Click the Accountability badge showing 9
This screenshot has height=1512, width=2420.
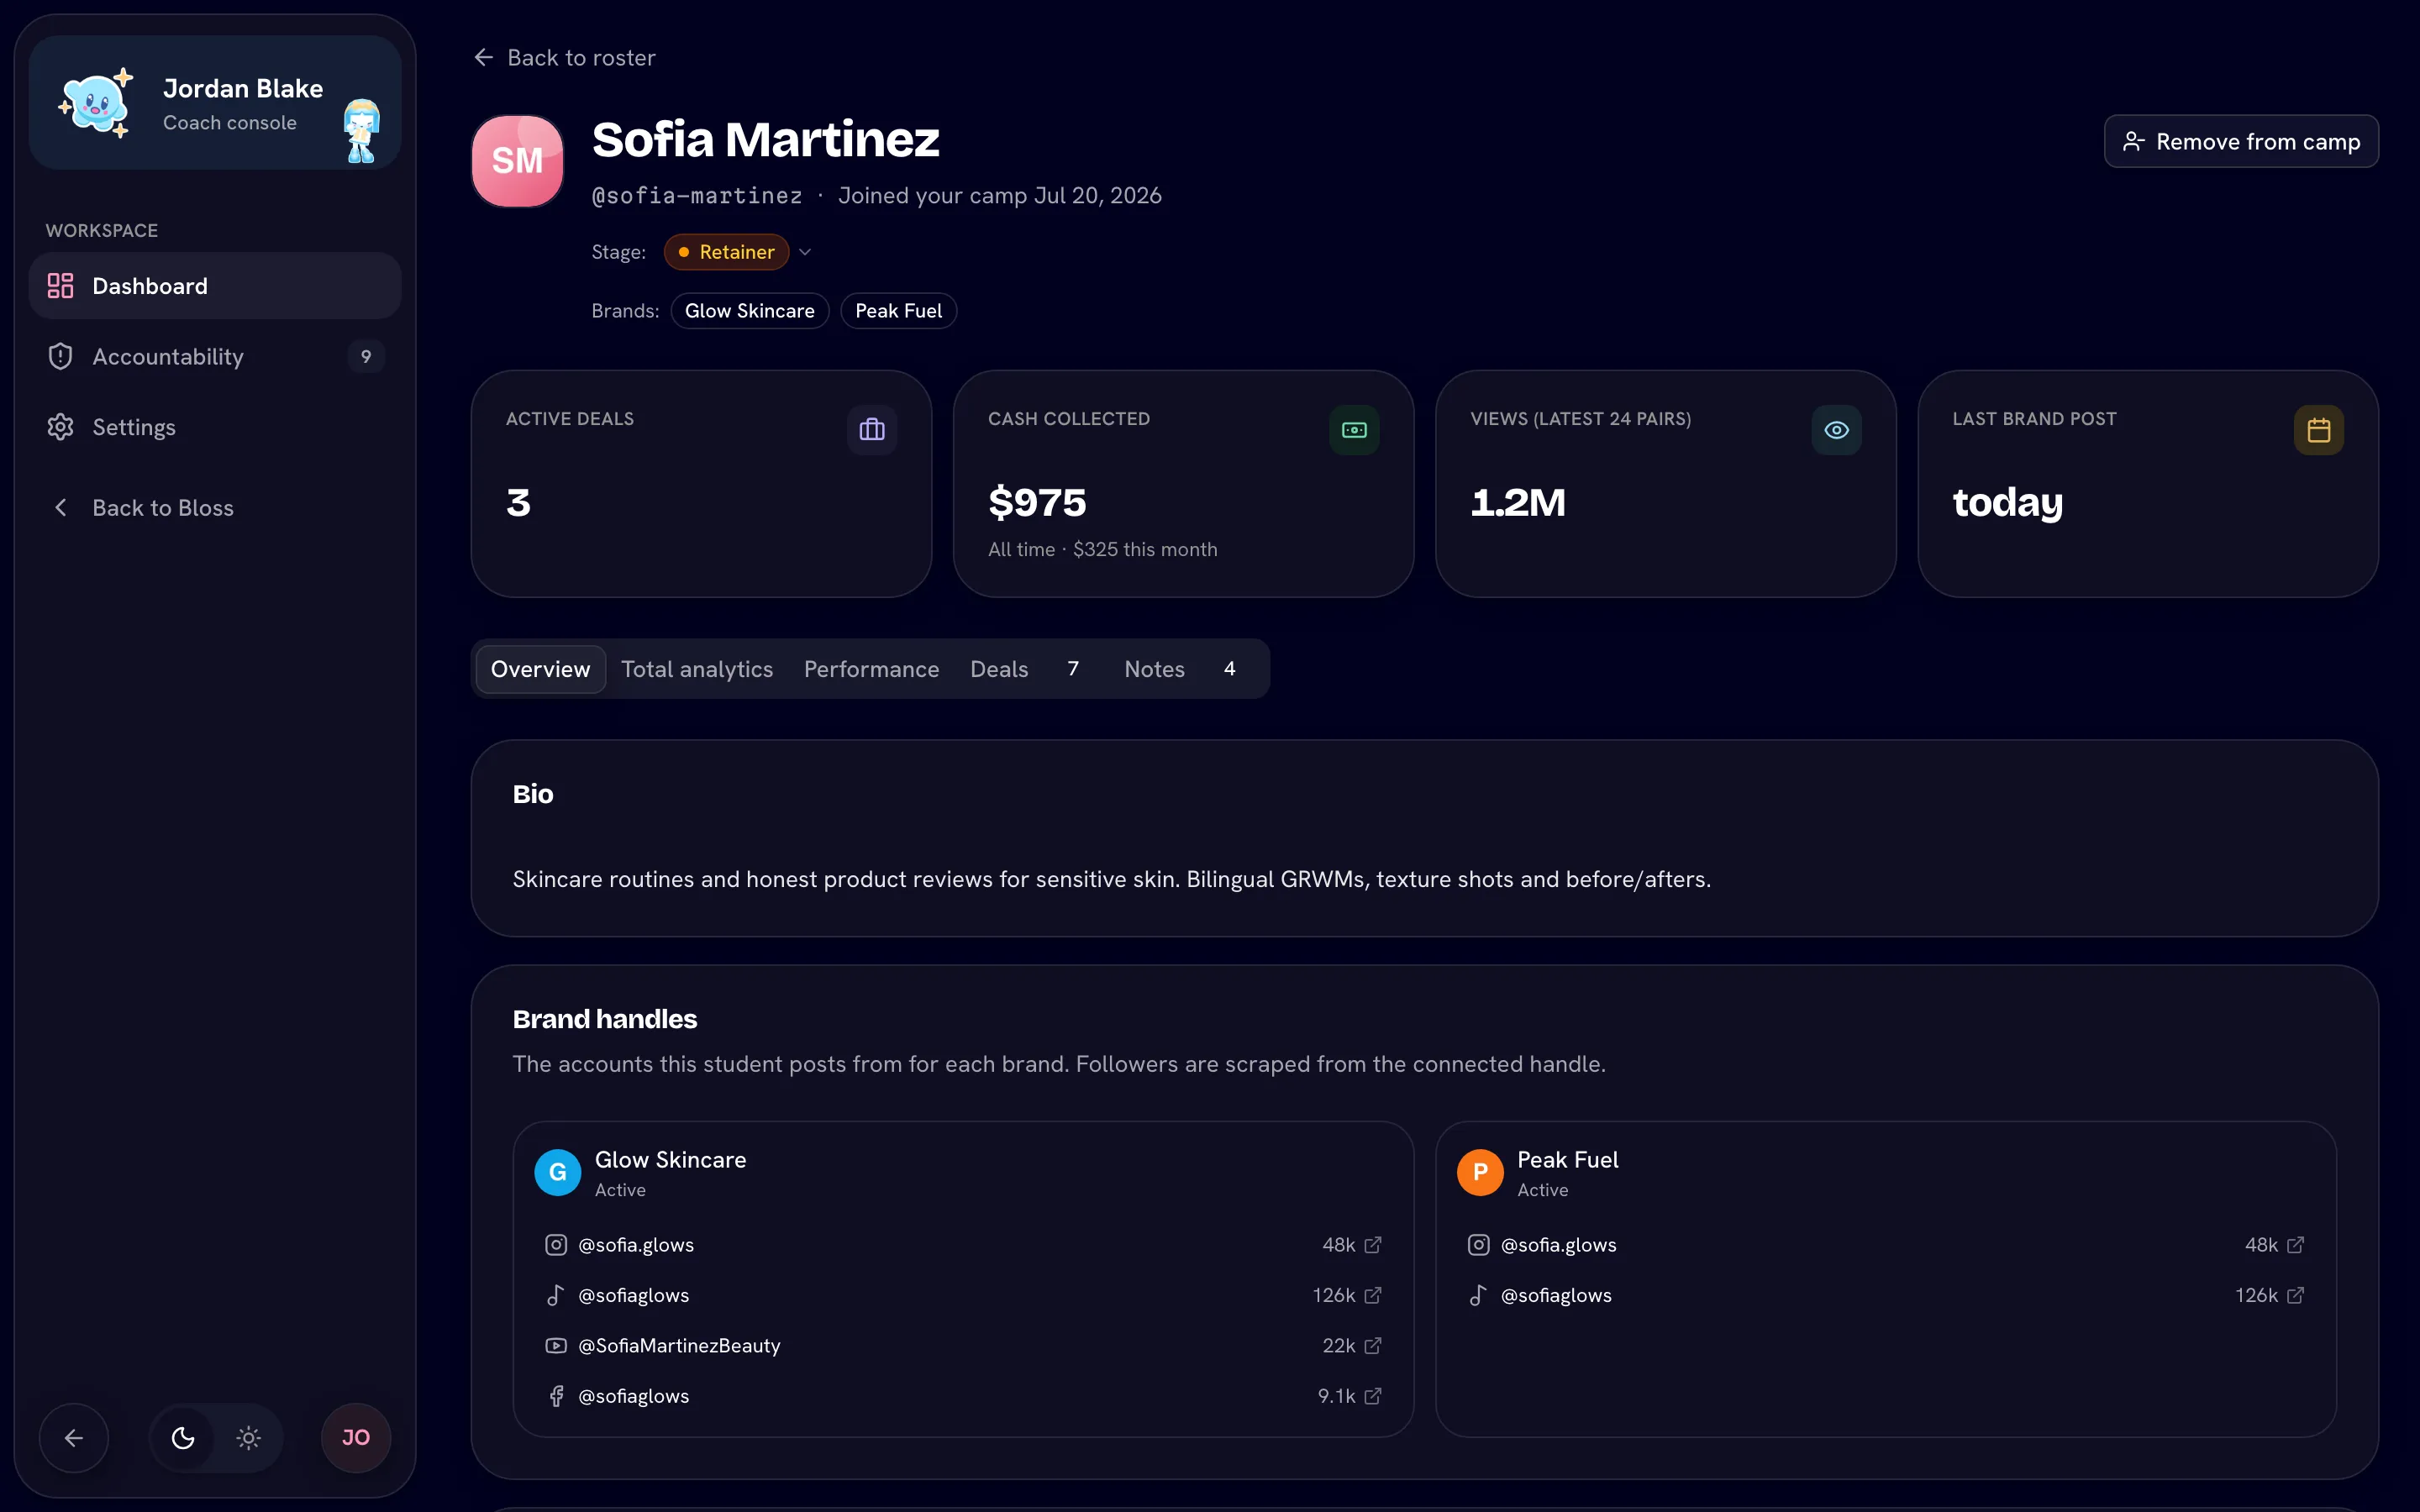pyautogui.click(x=366, y=356)
